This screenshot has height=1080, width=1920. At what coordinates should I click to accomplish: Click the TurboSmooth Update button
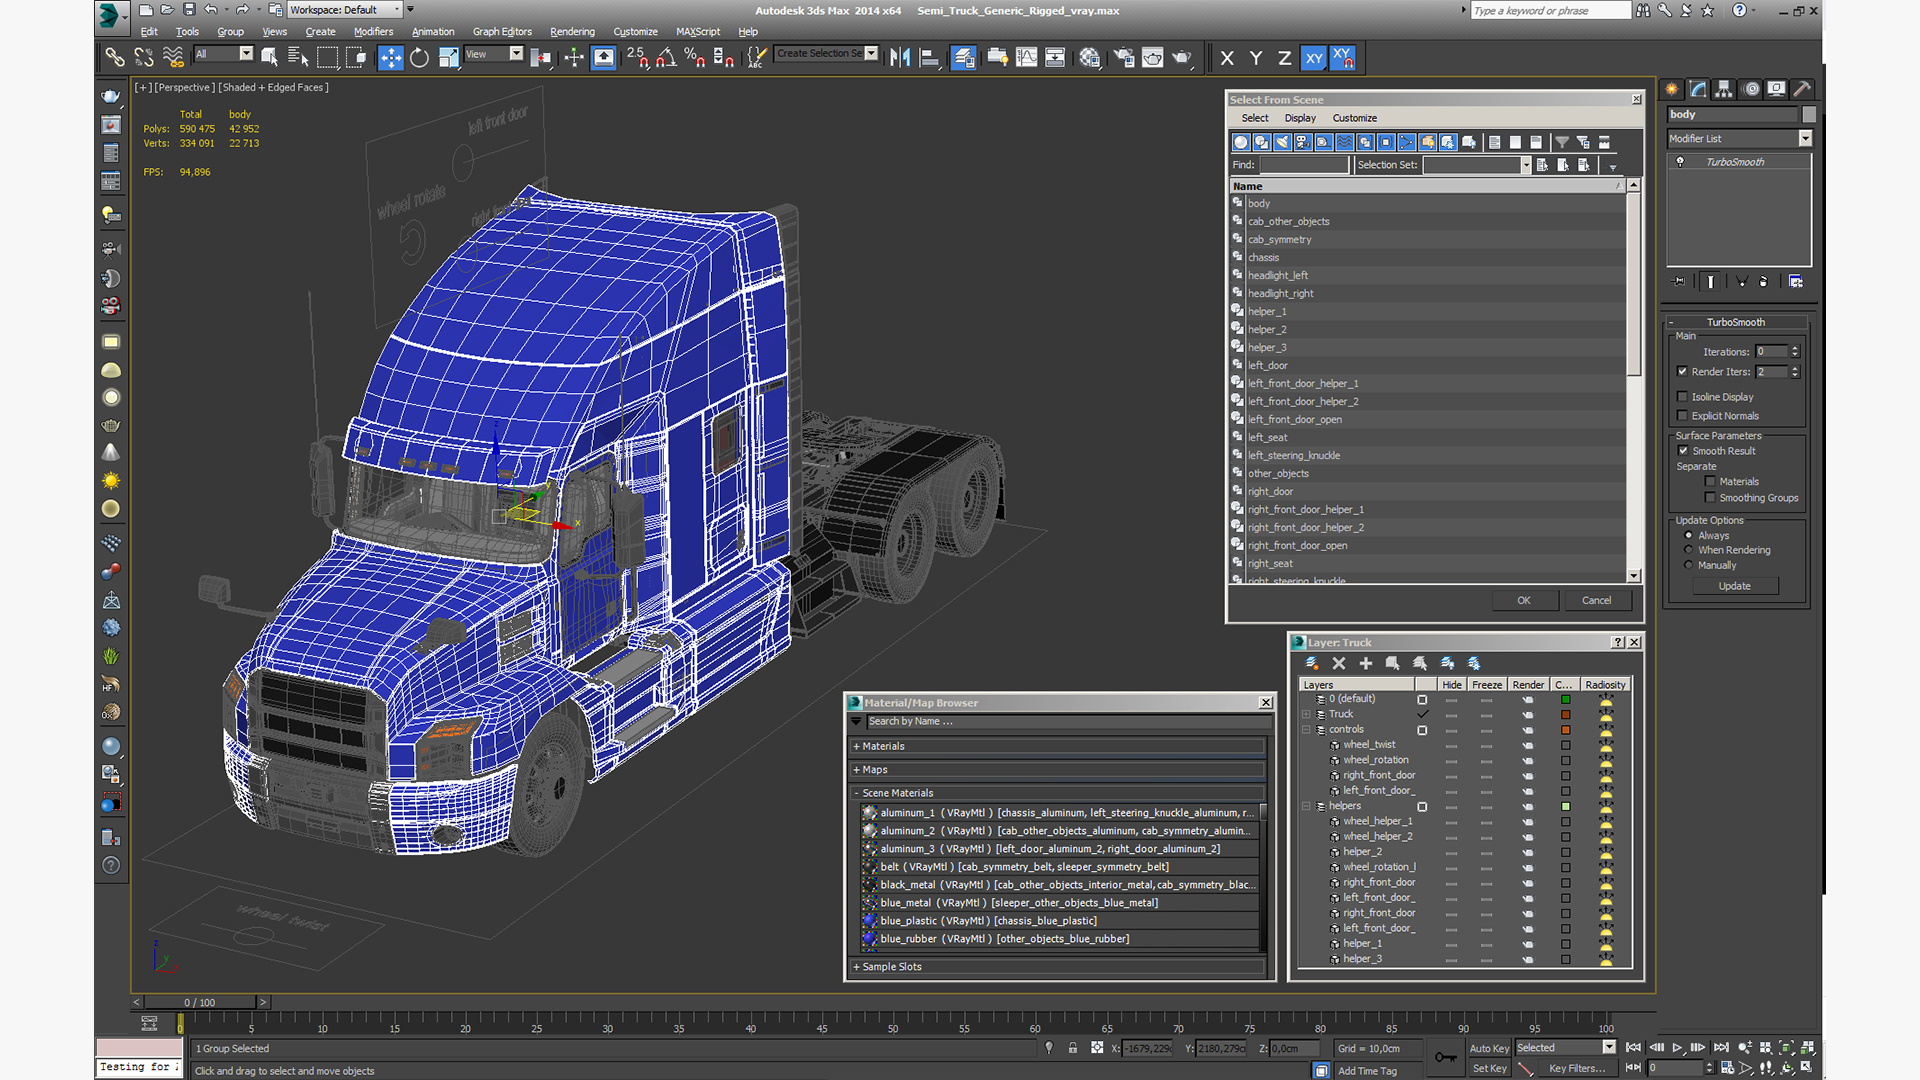(1734, 586)
